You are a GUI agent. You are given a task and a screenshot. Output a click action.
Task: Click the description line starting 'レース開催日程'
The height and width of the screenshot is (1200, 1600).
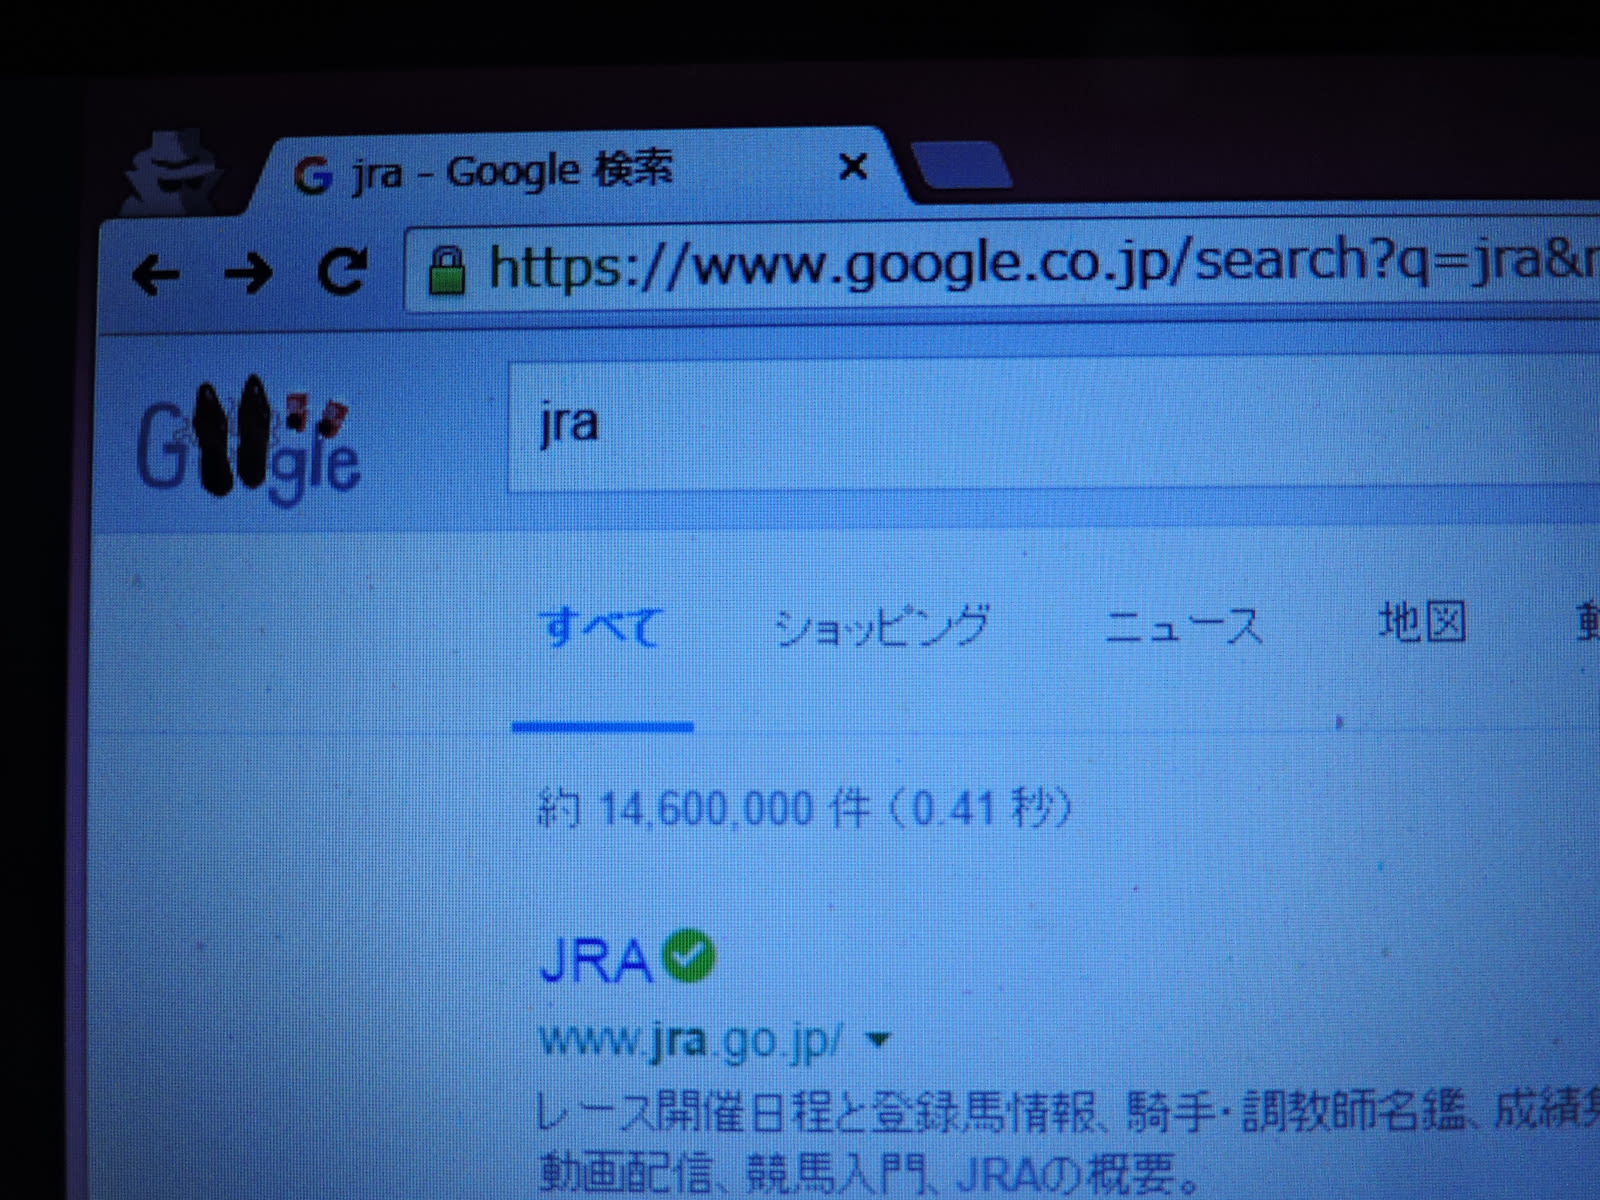[x=1068, y=1111]
